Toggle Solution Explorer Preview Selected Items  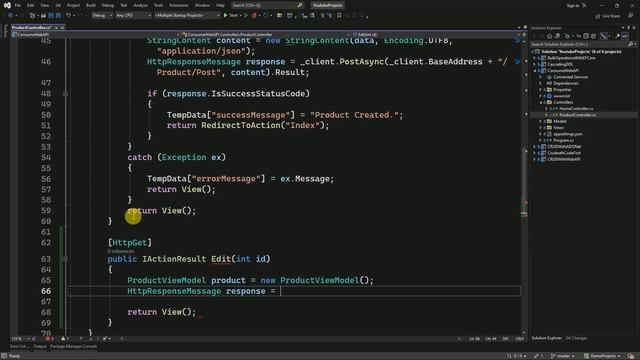pyautogui.click(x=625, y=36)
